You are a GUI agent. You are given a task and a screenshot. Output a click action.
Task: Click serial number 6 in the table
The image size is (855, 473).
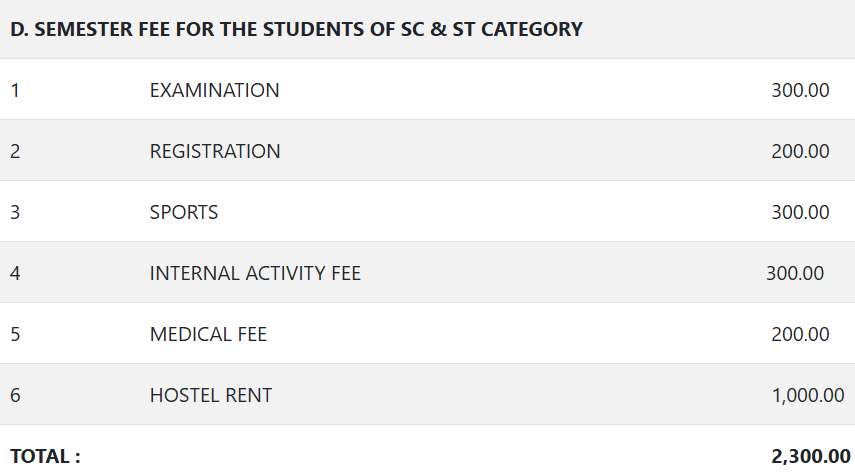coord(15,396)
